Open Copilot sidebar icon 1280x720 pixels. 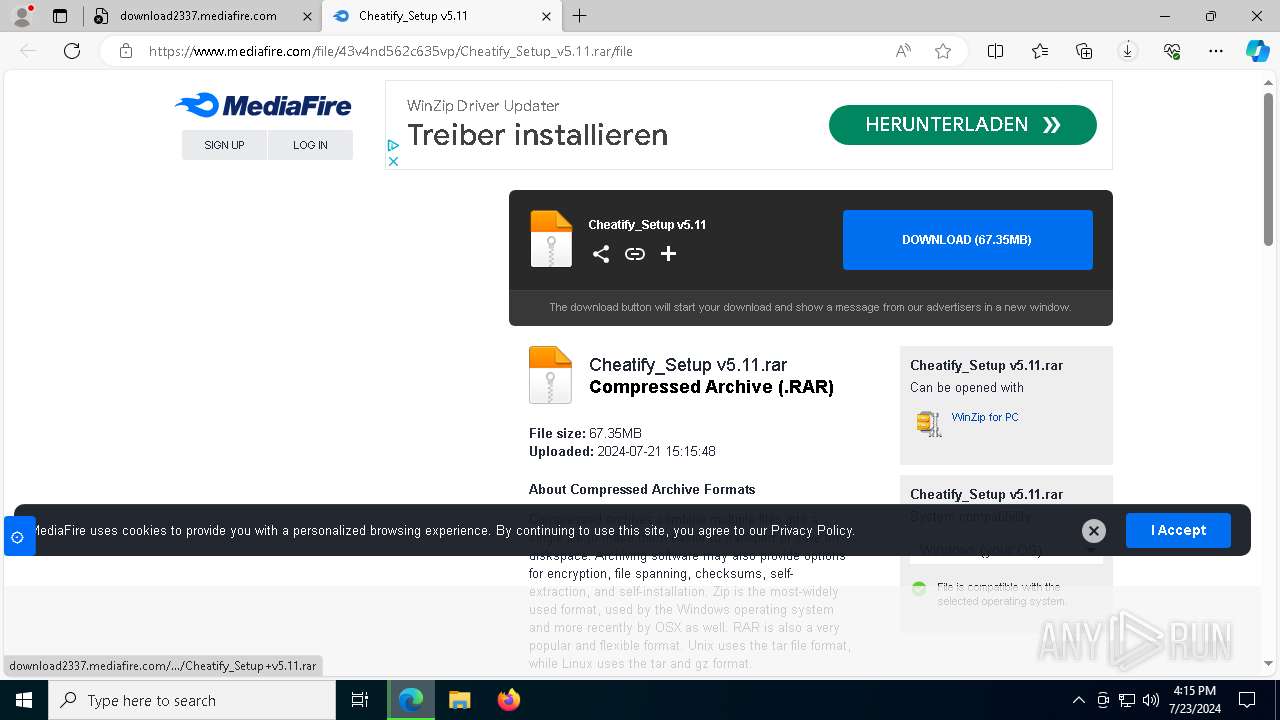tap(1257, 51)
